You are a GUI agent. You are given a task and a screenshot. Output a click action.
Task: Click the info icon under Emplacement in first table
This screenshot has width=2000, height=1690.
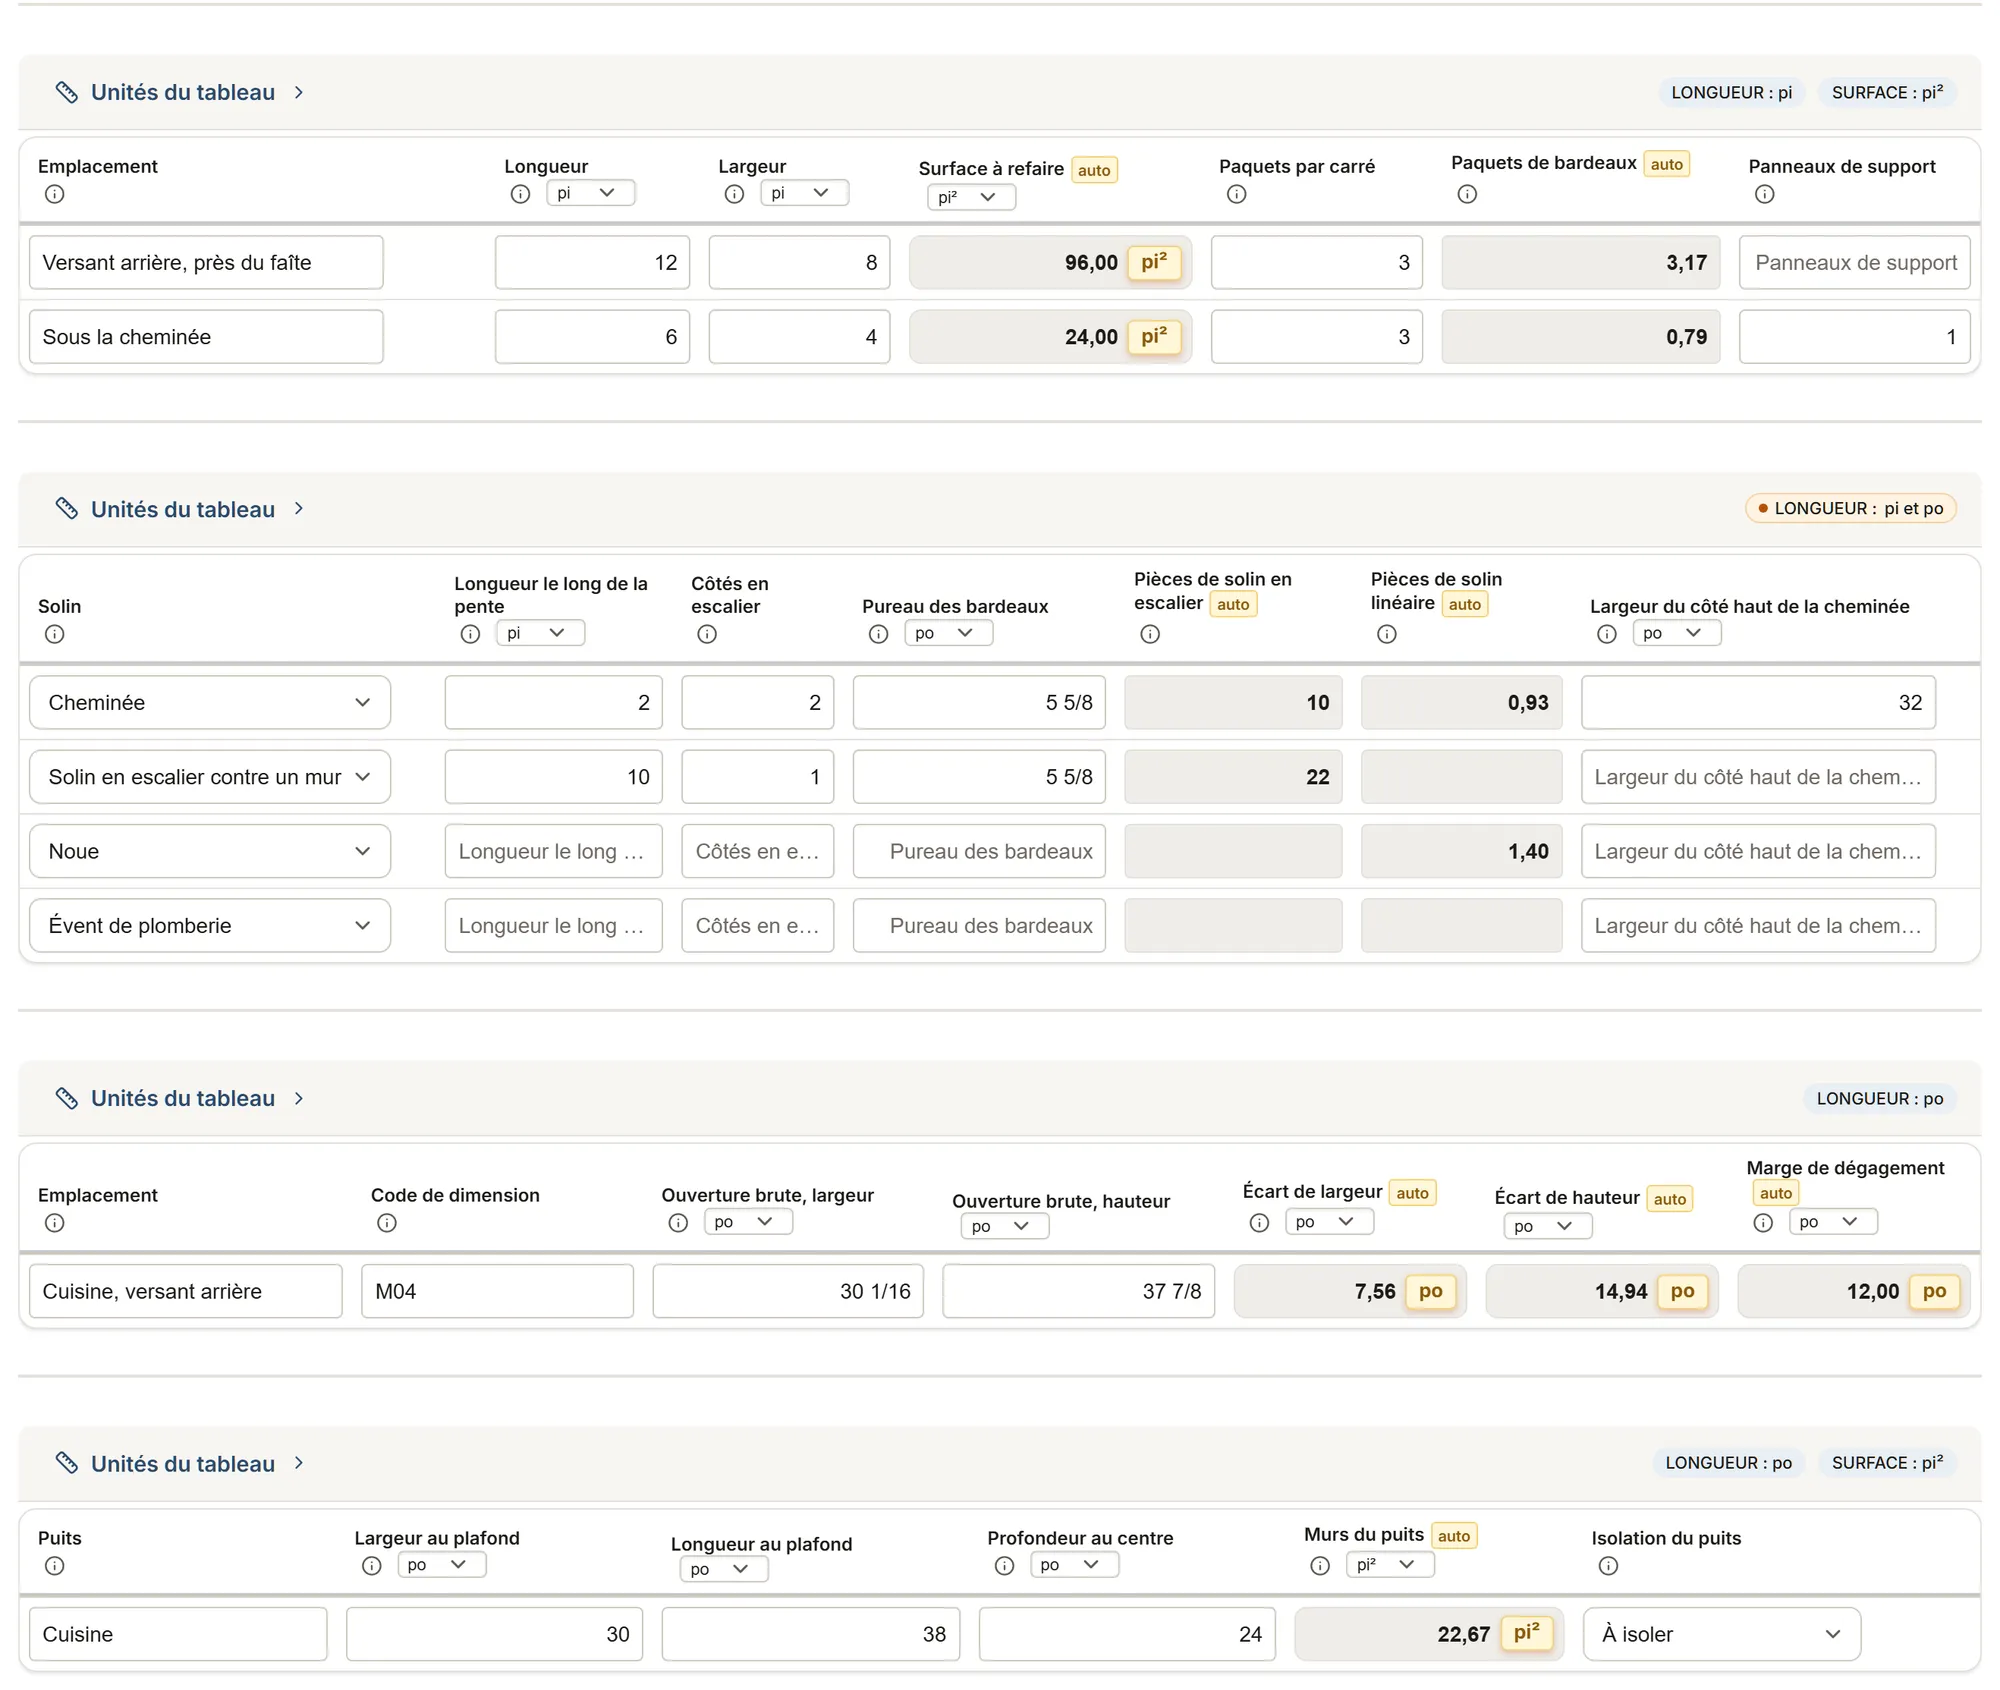tap(55, 194)
